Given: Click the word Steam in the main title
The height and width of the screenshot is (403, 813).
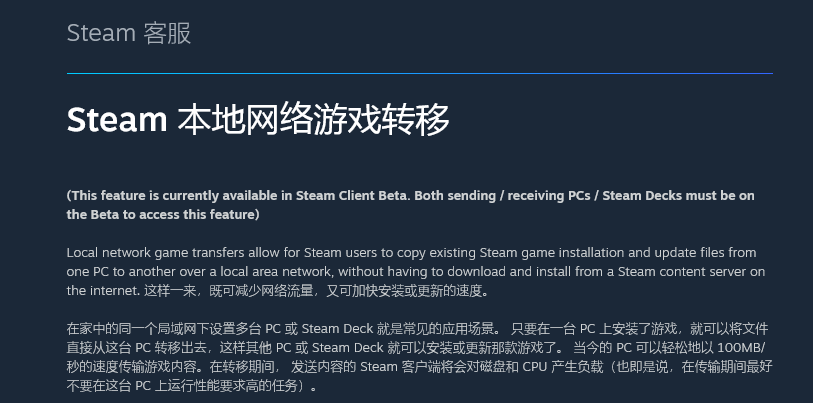Looking at the screenshot, I should (x=117, y=119).
